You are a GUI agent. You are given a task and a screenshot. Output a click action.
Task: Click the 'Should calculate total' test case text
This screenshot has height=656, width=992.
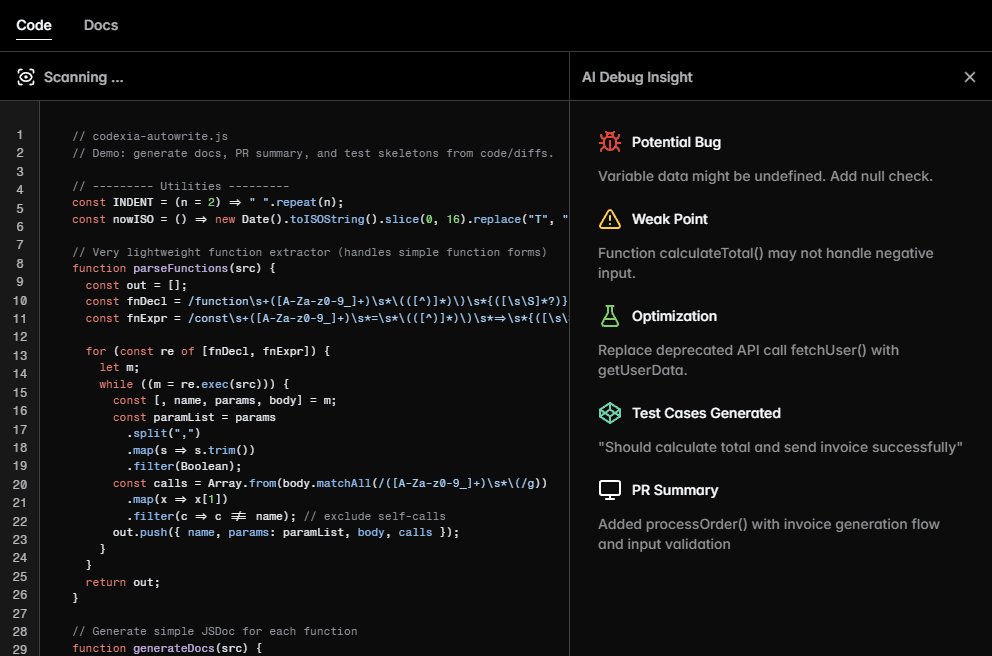tap(780, 447)
